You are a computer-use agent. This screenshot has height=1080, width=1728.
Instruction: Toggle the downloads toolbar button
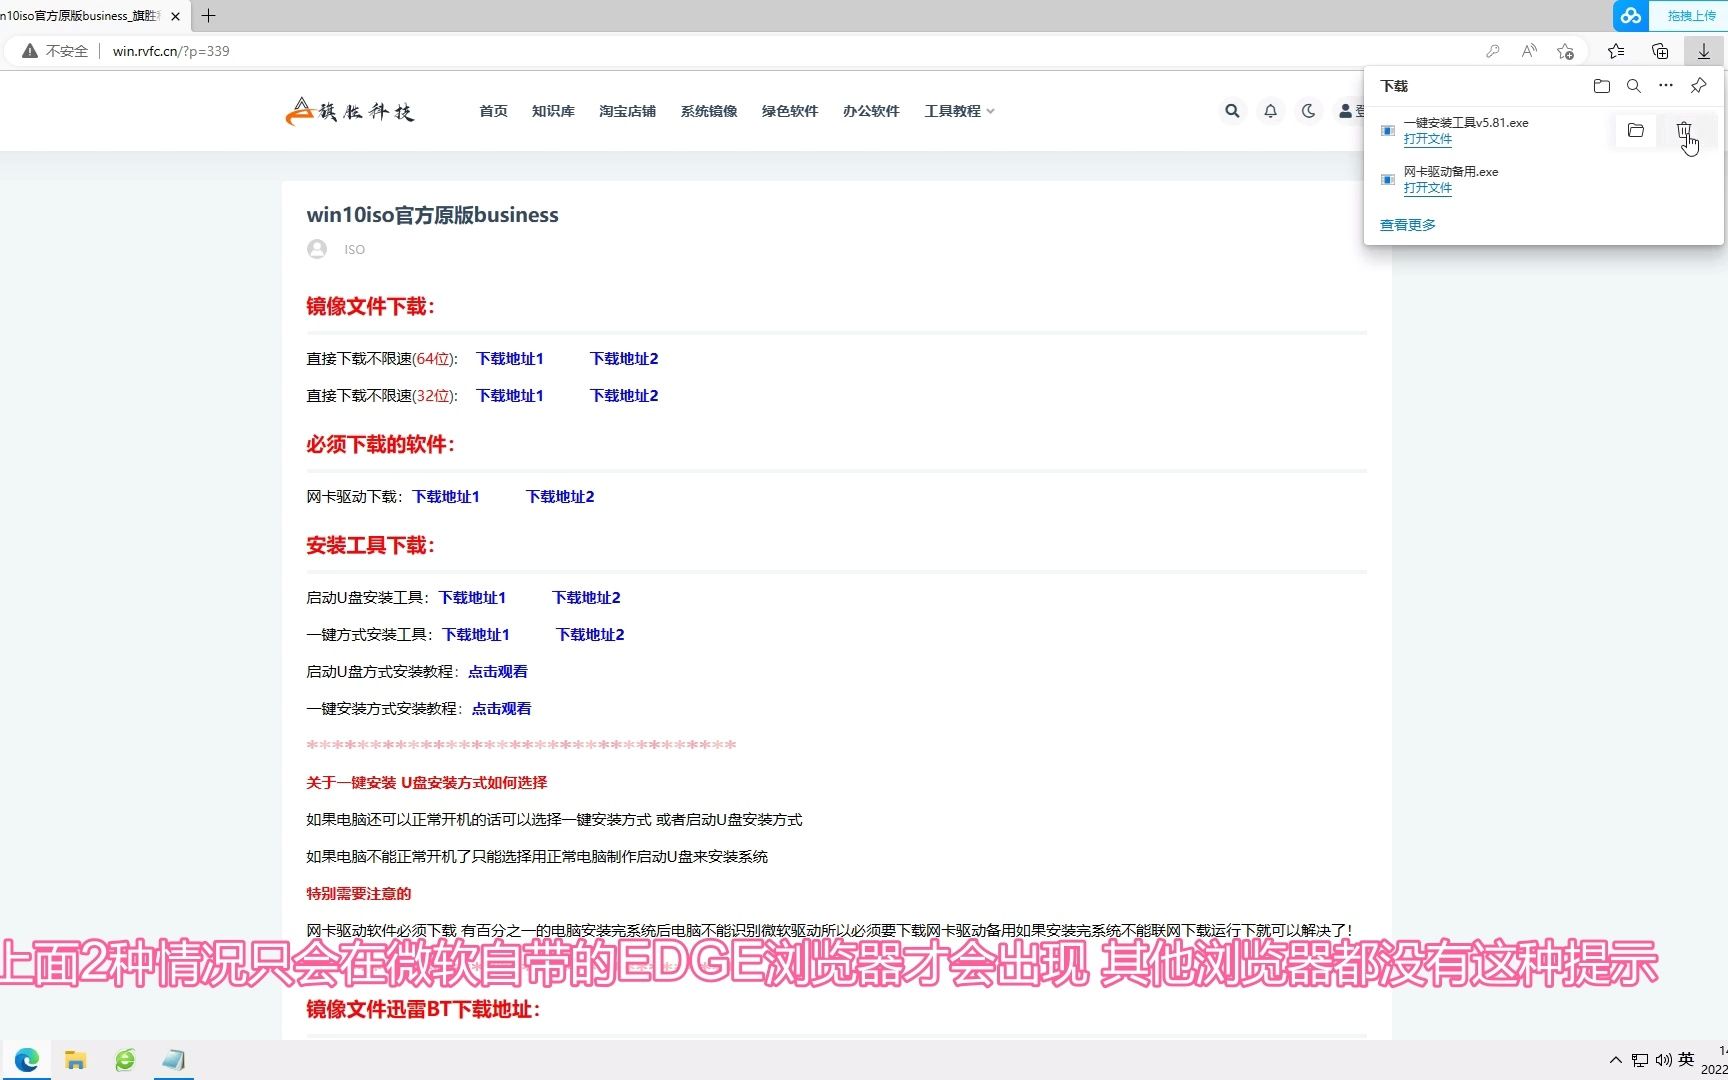[x=1704, y=51]
